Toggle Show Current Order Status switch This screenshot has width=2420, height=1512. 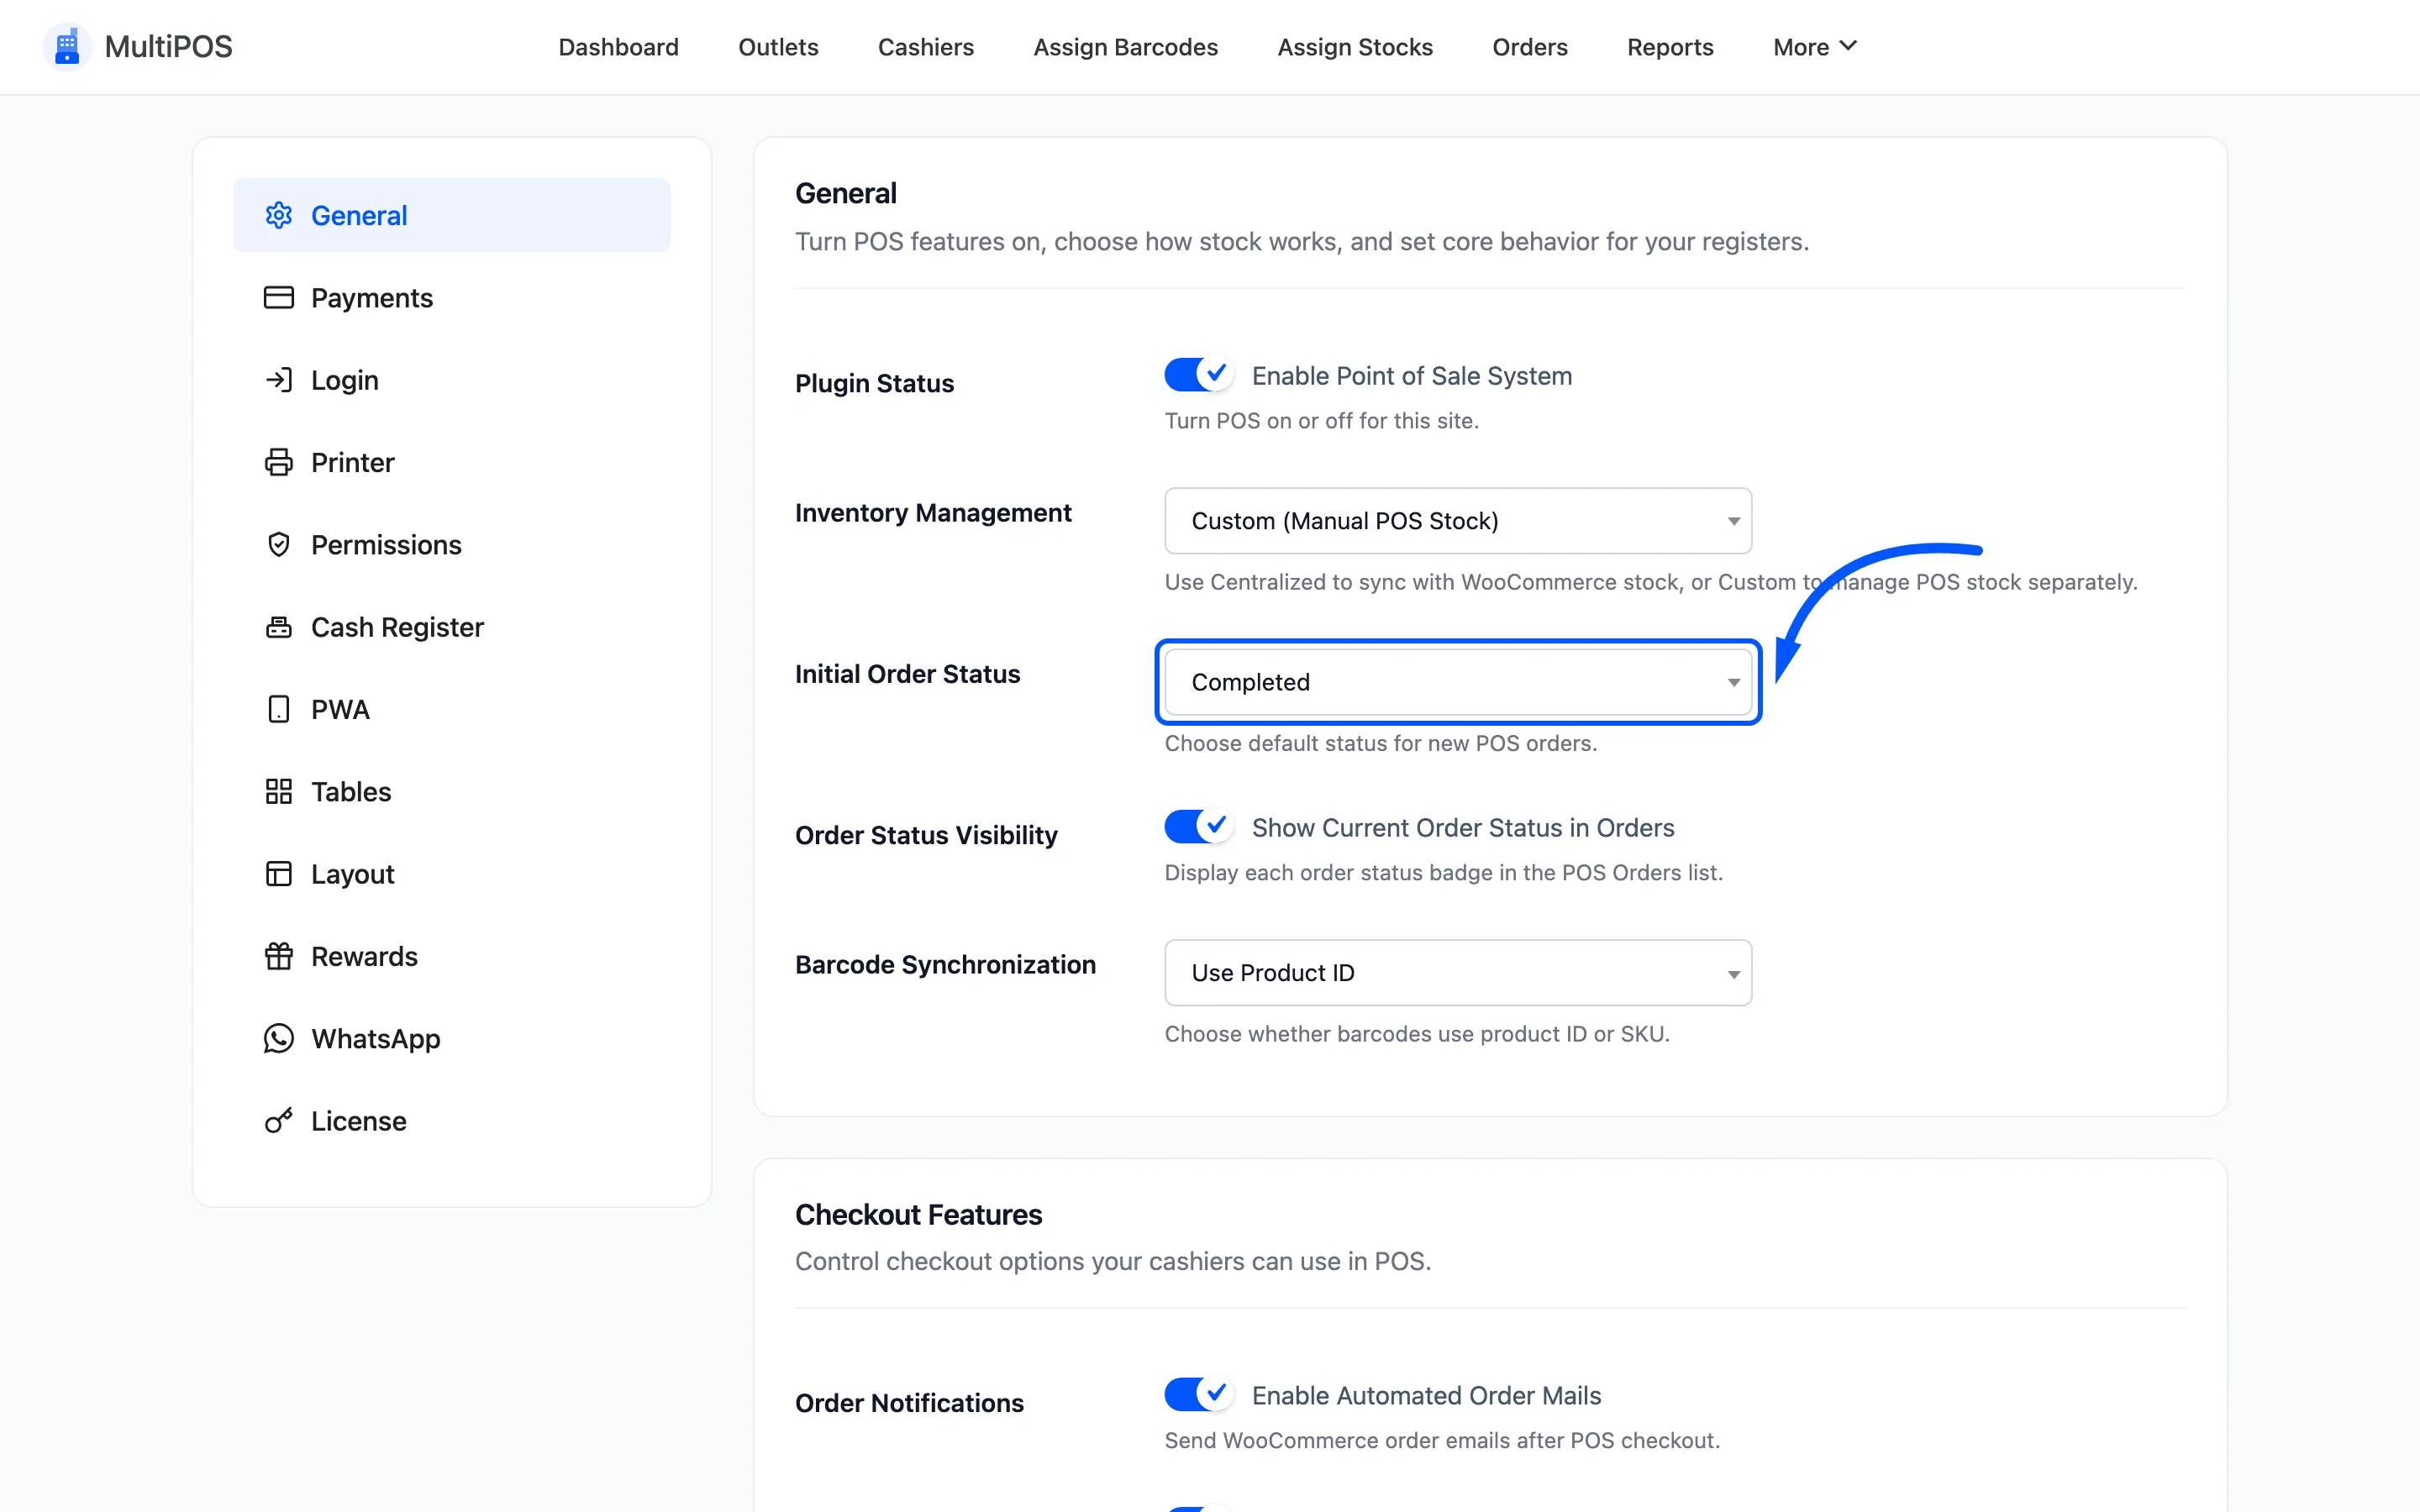click(1198, 827)
